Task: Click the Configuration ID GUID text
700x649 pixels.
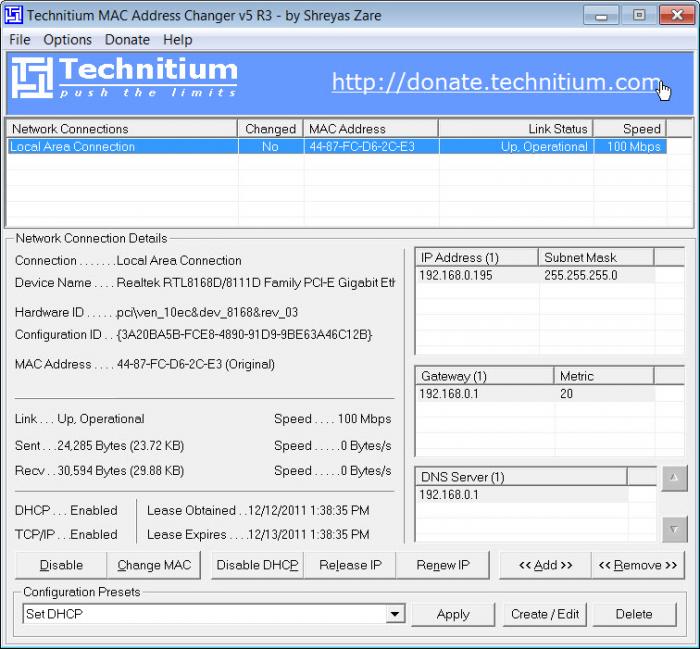Action: pyautogui.click(x=244, y=334)
